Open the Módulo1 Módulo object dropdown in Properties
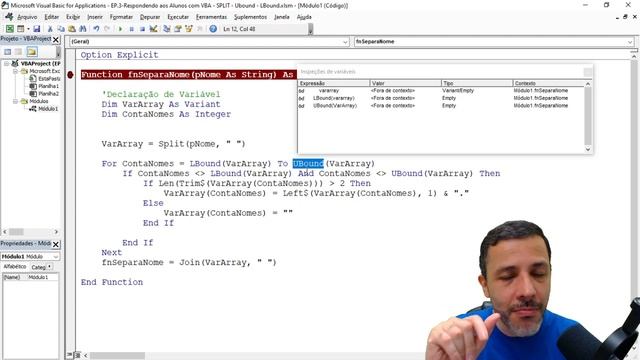Image resolution: width=640 pixels, height=360 pixels. [56, 256]
